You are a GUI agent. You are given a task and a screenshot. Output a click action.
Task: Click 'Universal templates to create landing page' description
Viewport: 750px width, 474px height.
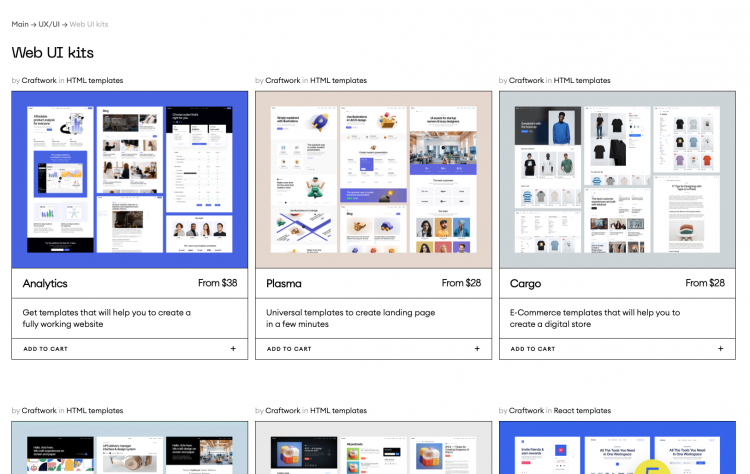point(351,318)
